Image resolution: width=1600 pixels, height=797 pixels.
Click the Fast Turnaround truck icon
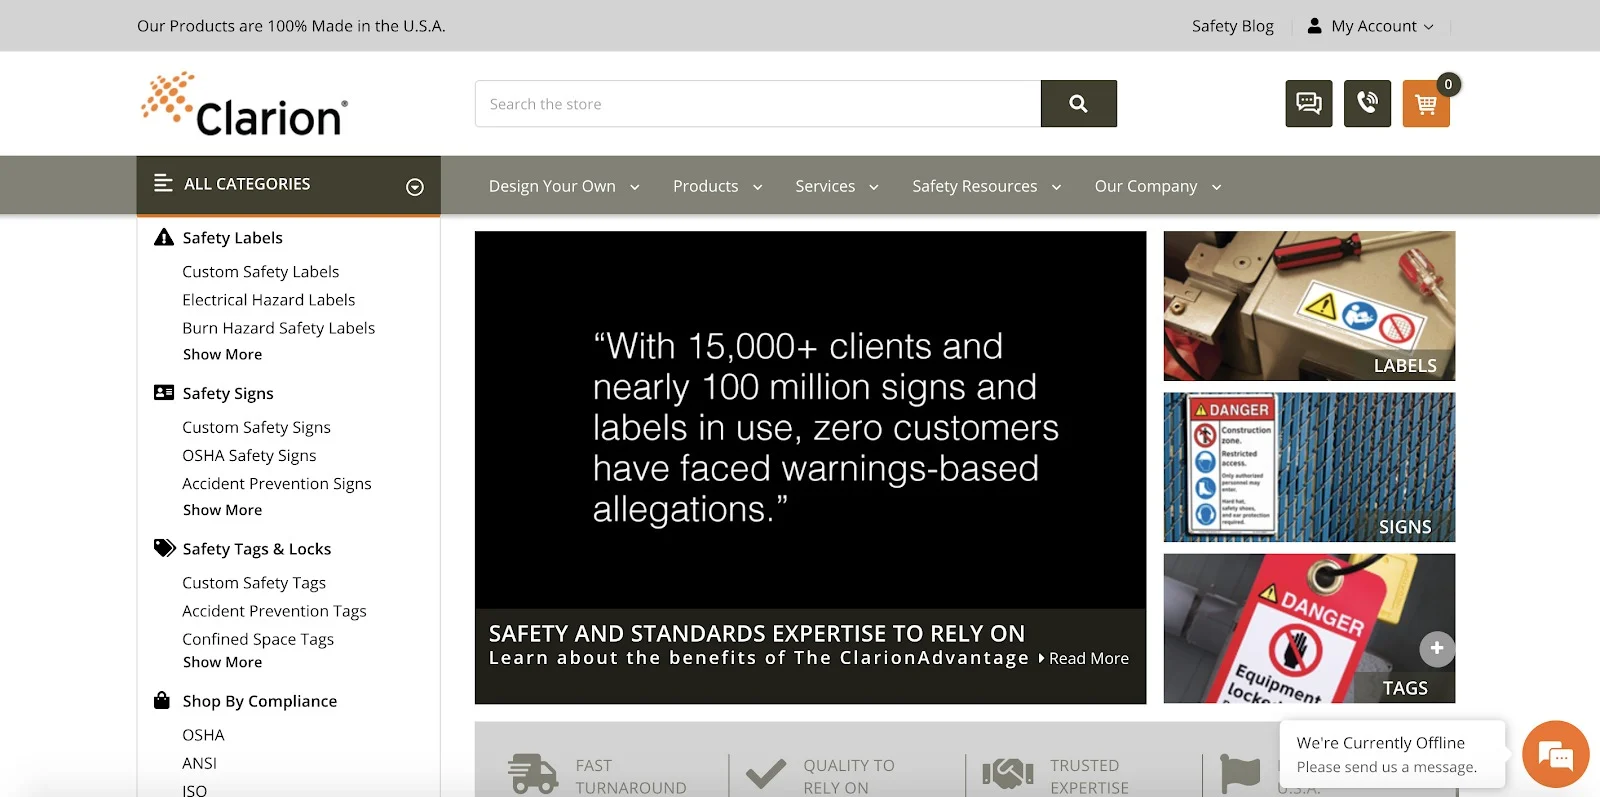point(533,774)
